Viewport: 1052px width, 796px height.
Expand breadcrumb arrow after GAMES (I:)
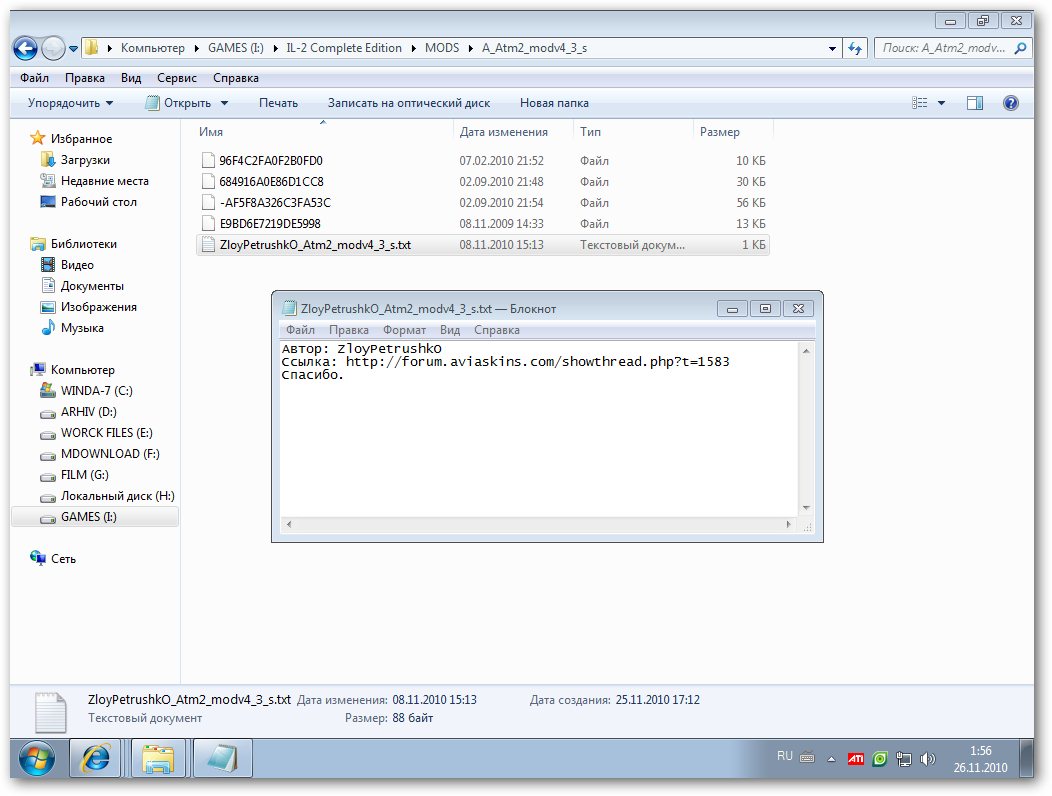275,48
